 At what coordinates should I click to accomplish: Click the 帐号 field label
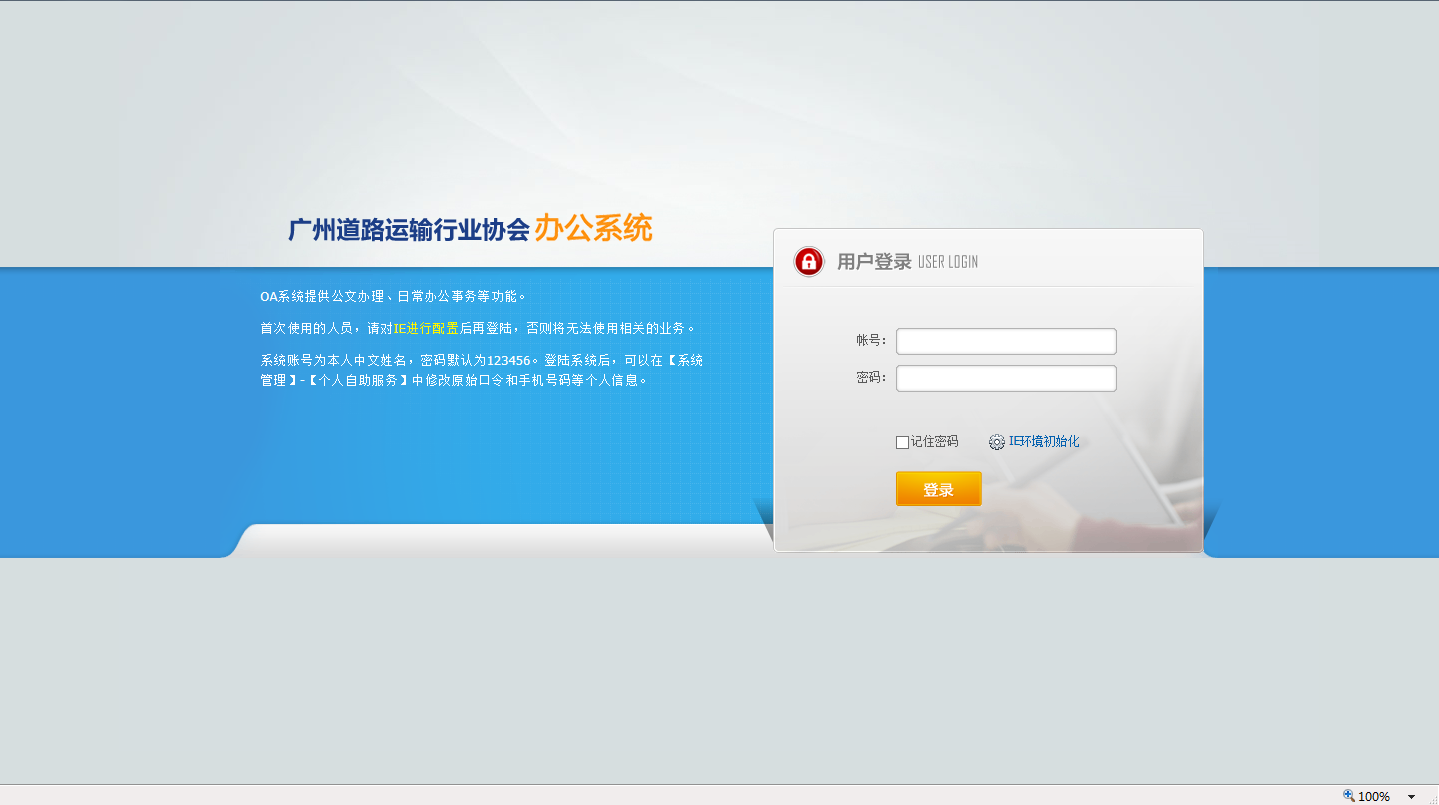click(870, 341)
